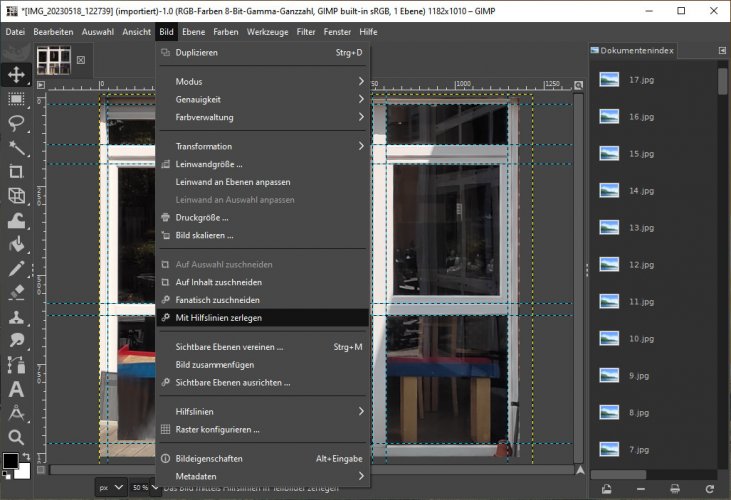Close the image tab with X
This screenshot has width=731, height=500.
(81, 60)
